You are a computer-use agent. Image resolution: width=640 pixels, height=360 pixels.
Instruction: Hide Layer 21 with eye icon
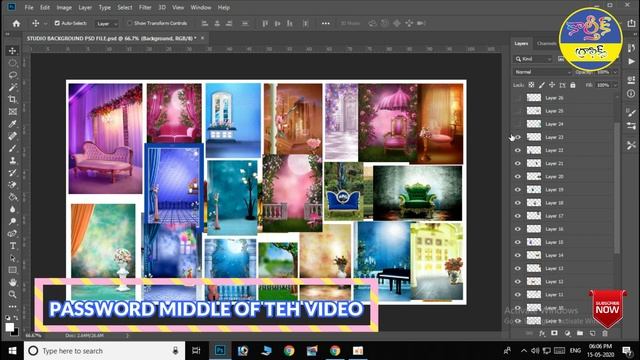(x=518, y=163)
